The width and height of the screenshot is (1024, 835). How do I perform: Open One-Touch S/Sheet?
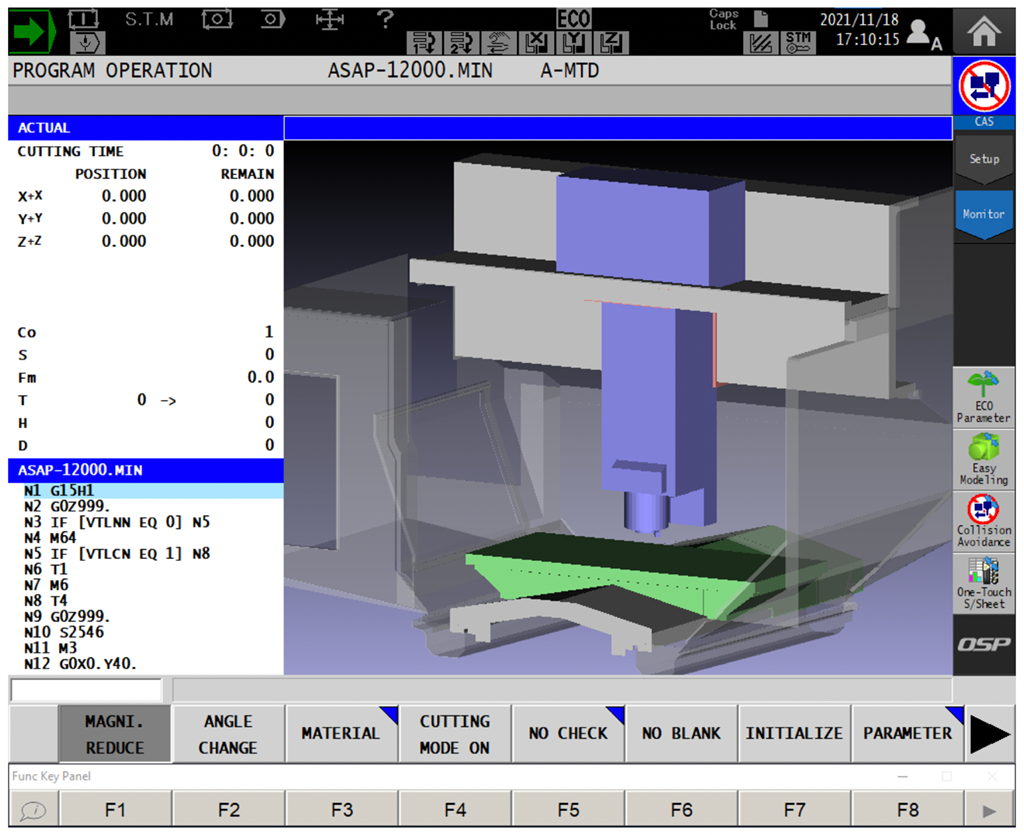tap(983, 583)
